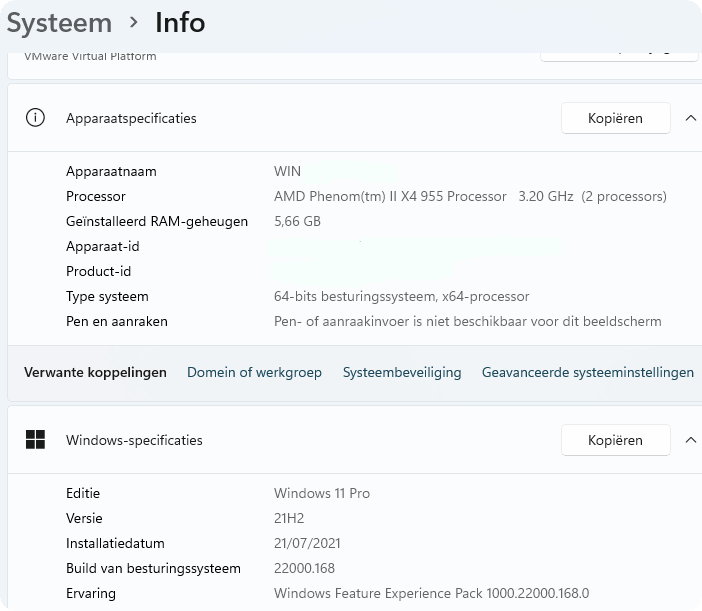
Task: Click the Type systeem label
Action: 107,296
